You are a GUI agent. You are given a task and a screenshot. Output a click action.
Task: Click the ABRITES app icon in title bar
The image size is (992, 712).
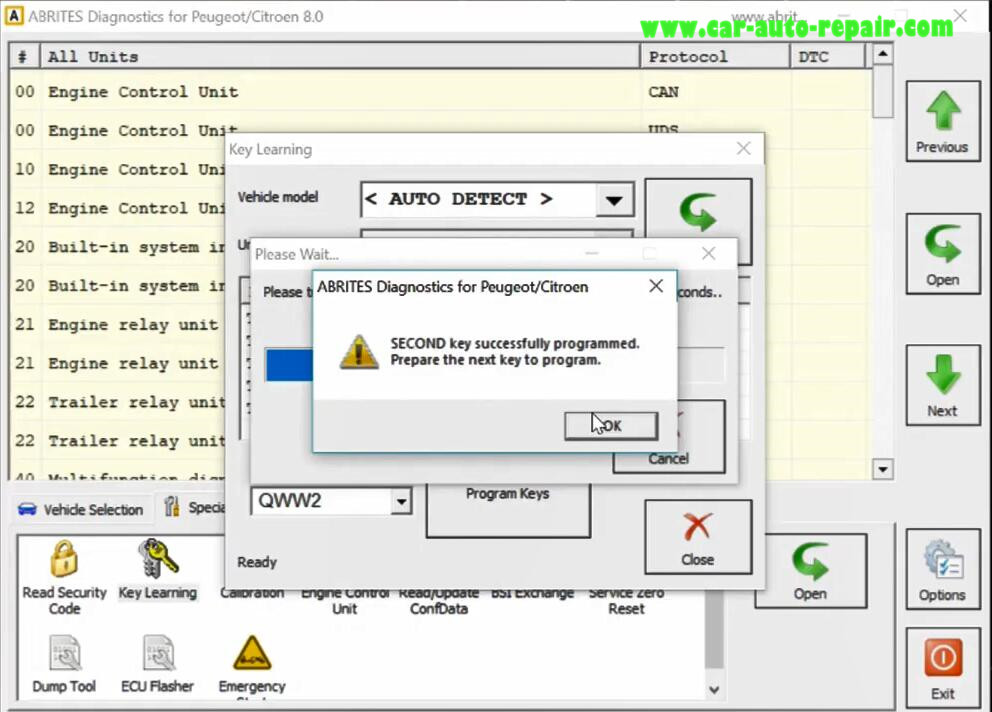(14, 16)
